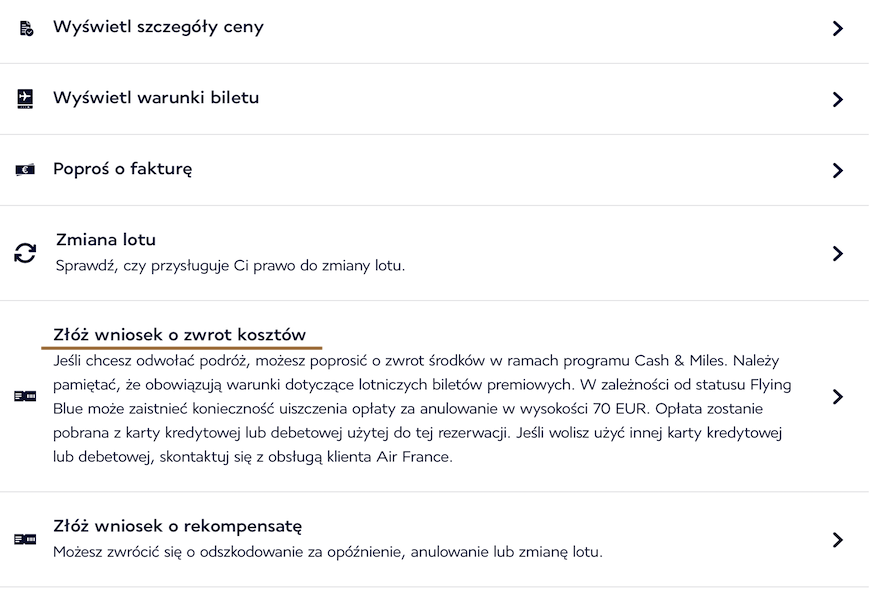Click the euro invoice icon

pos(25,170)
